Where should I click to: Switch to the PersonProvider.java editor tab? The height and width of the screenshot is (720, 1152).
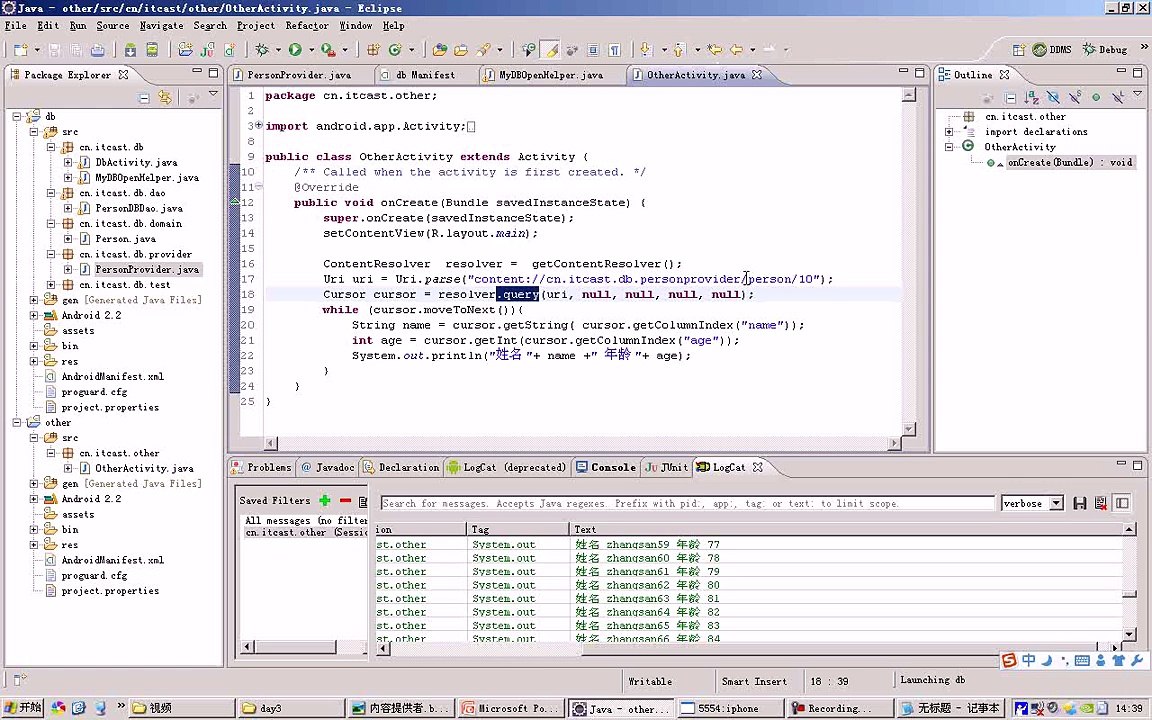299,75
